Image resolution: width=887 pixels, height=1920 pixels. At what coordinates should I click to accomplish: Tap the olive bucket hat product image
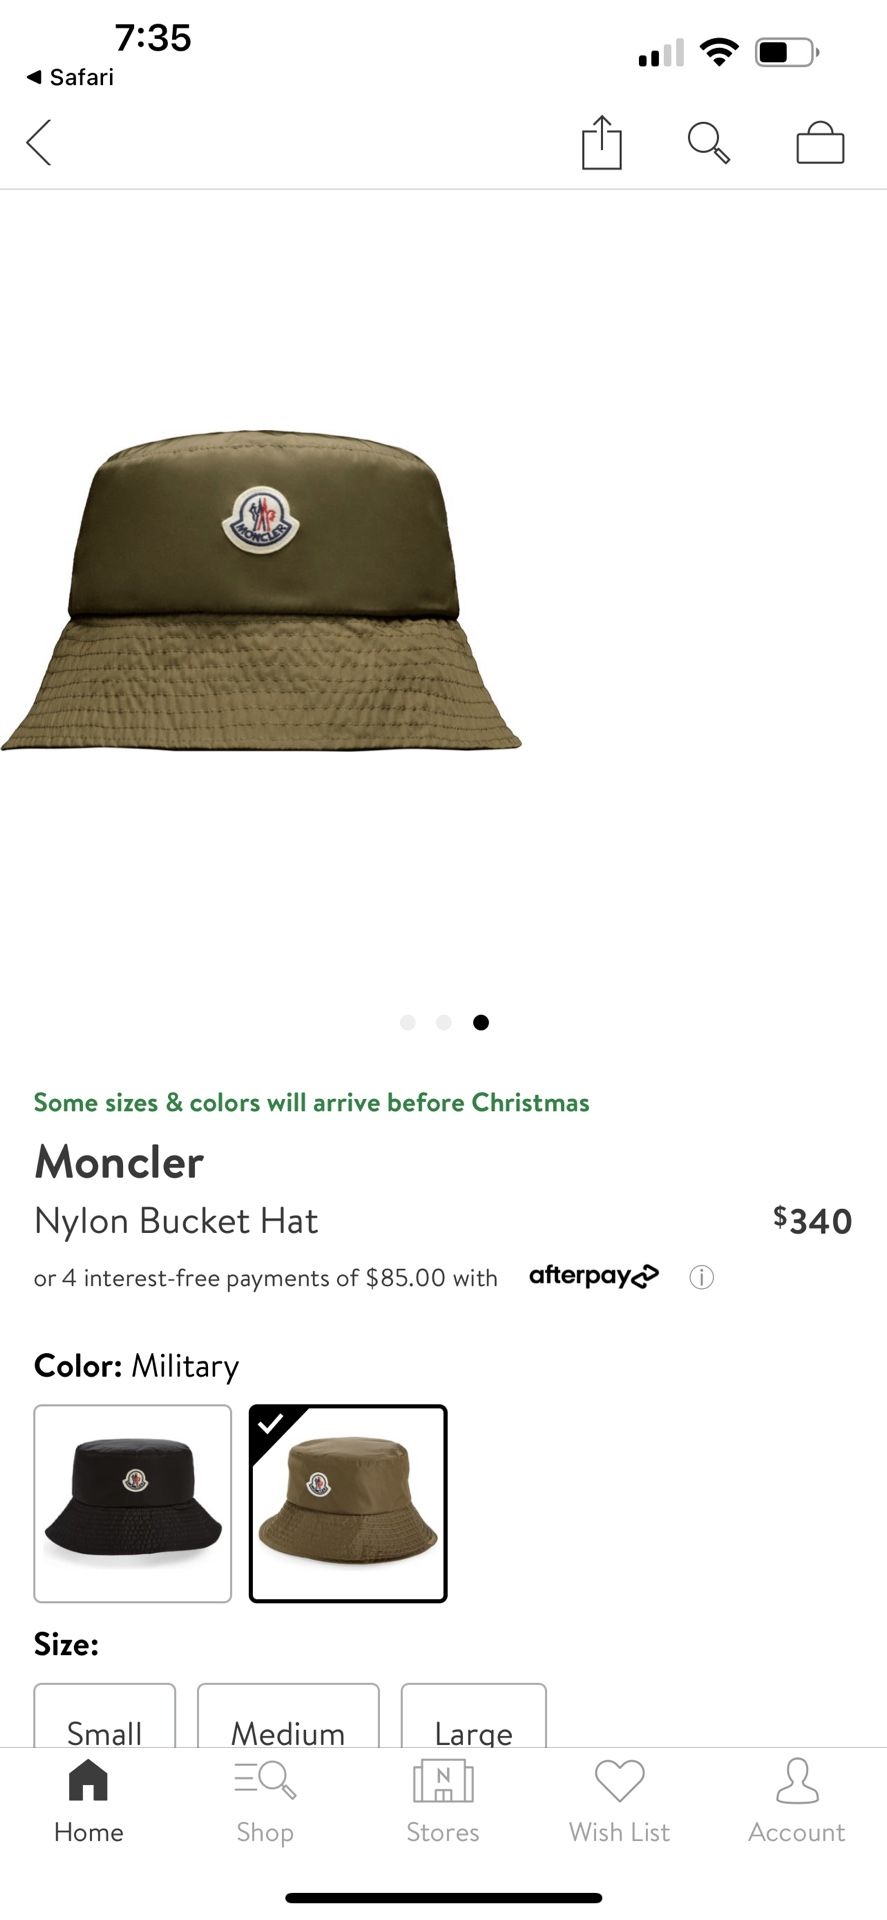[260, 590]
